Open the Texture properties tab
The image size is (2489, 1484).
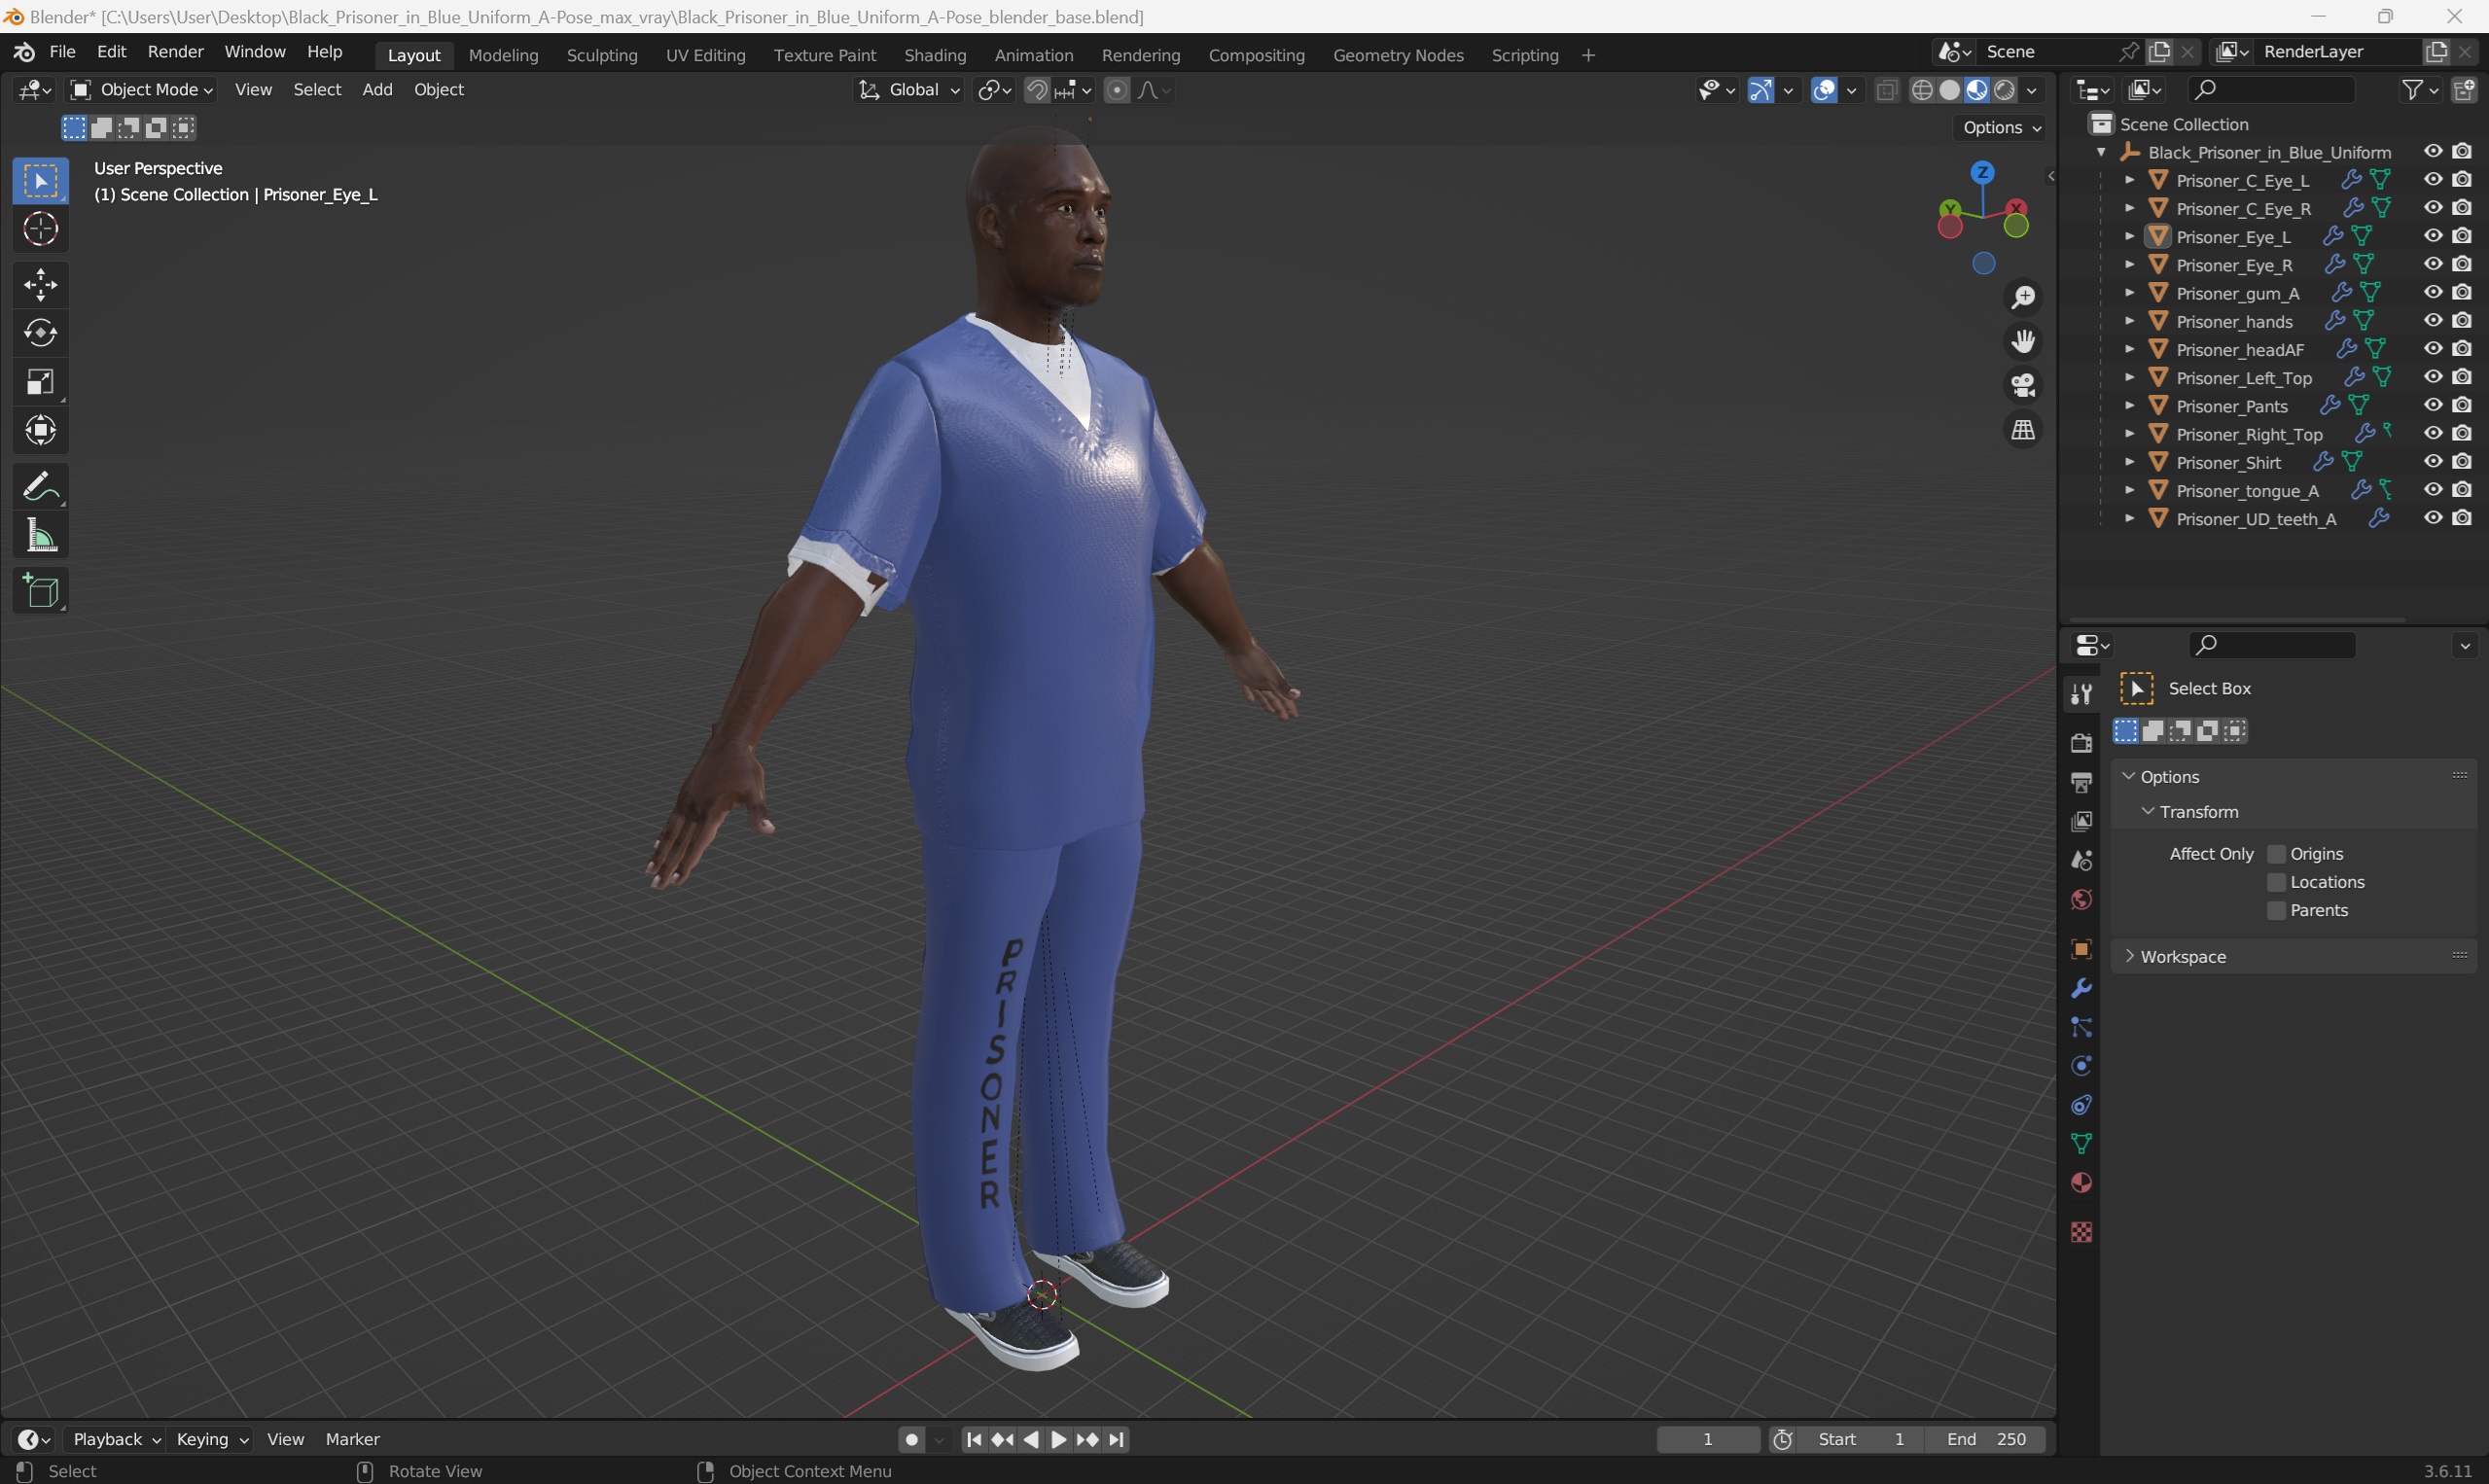coord(2081,1232)
